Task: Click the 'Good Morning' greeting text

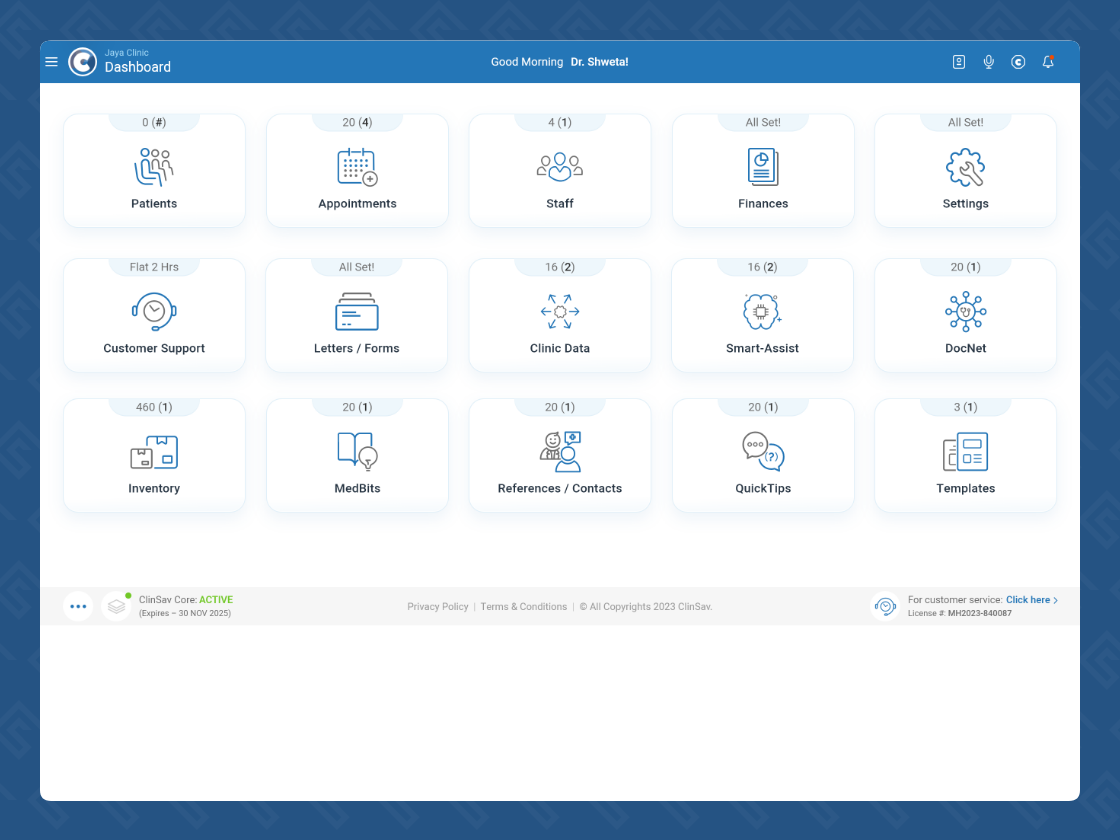Action: tap(526, 62)
